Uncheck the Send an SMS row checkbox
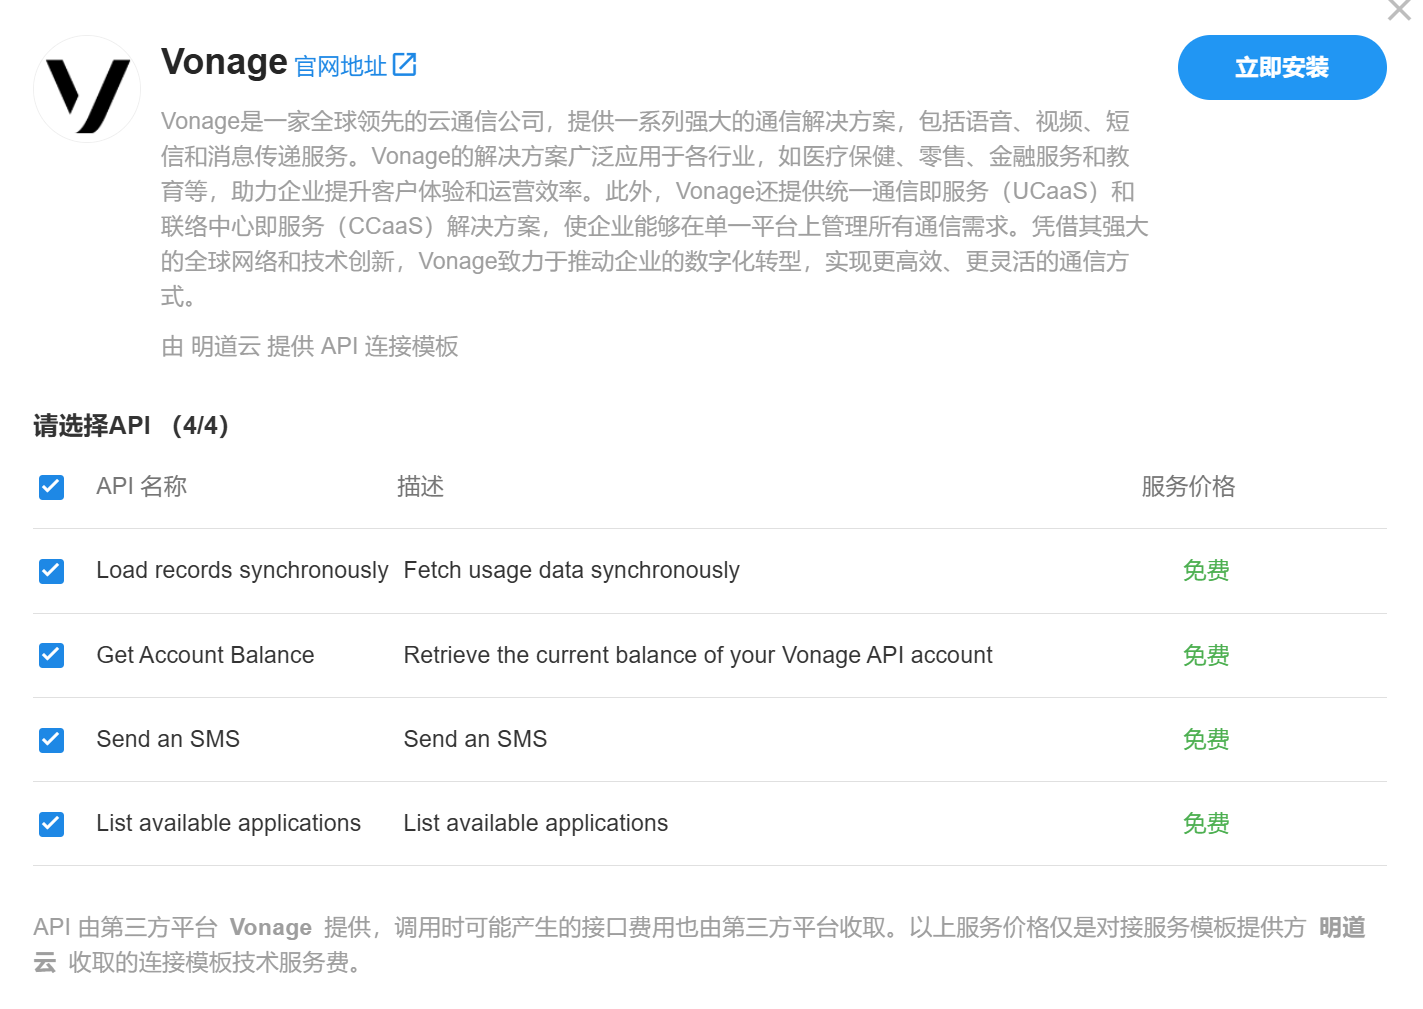 tap(51, 740)
